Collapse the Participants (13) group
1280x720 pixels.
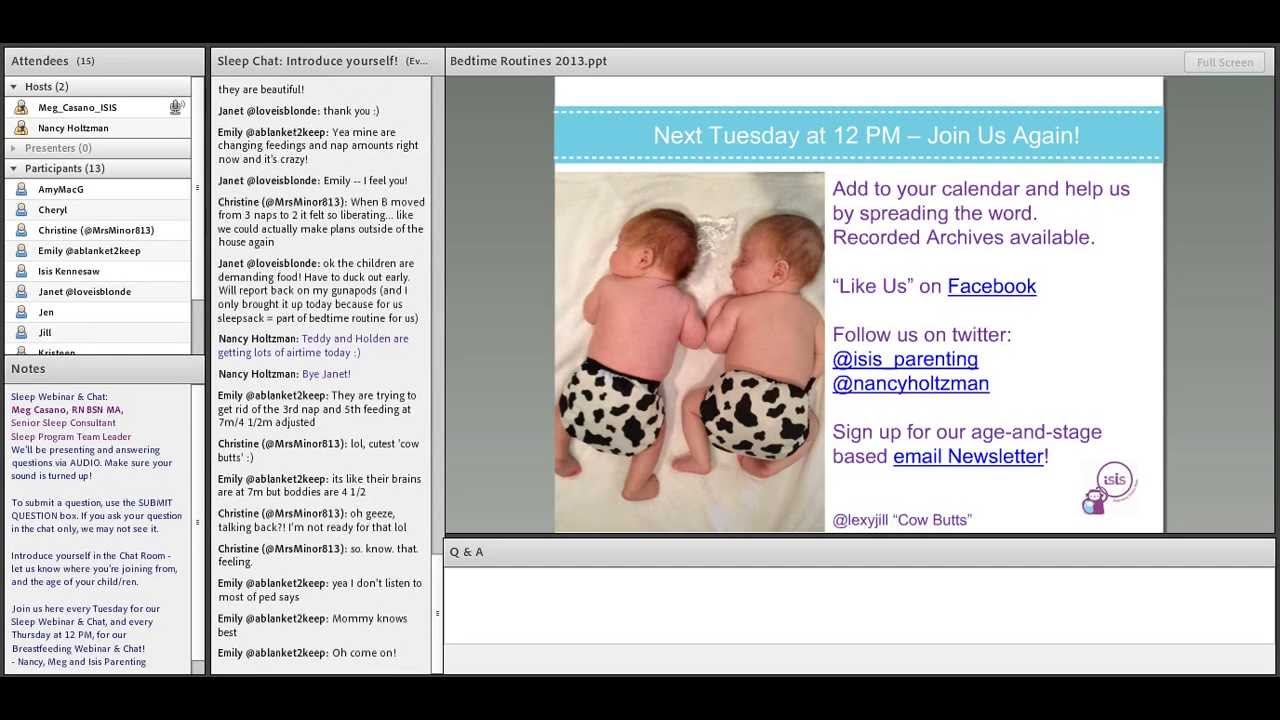tap(13, 168)
